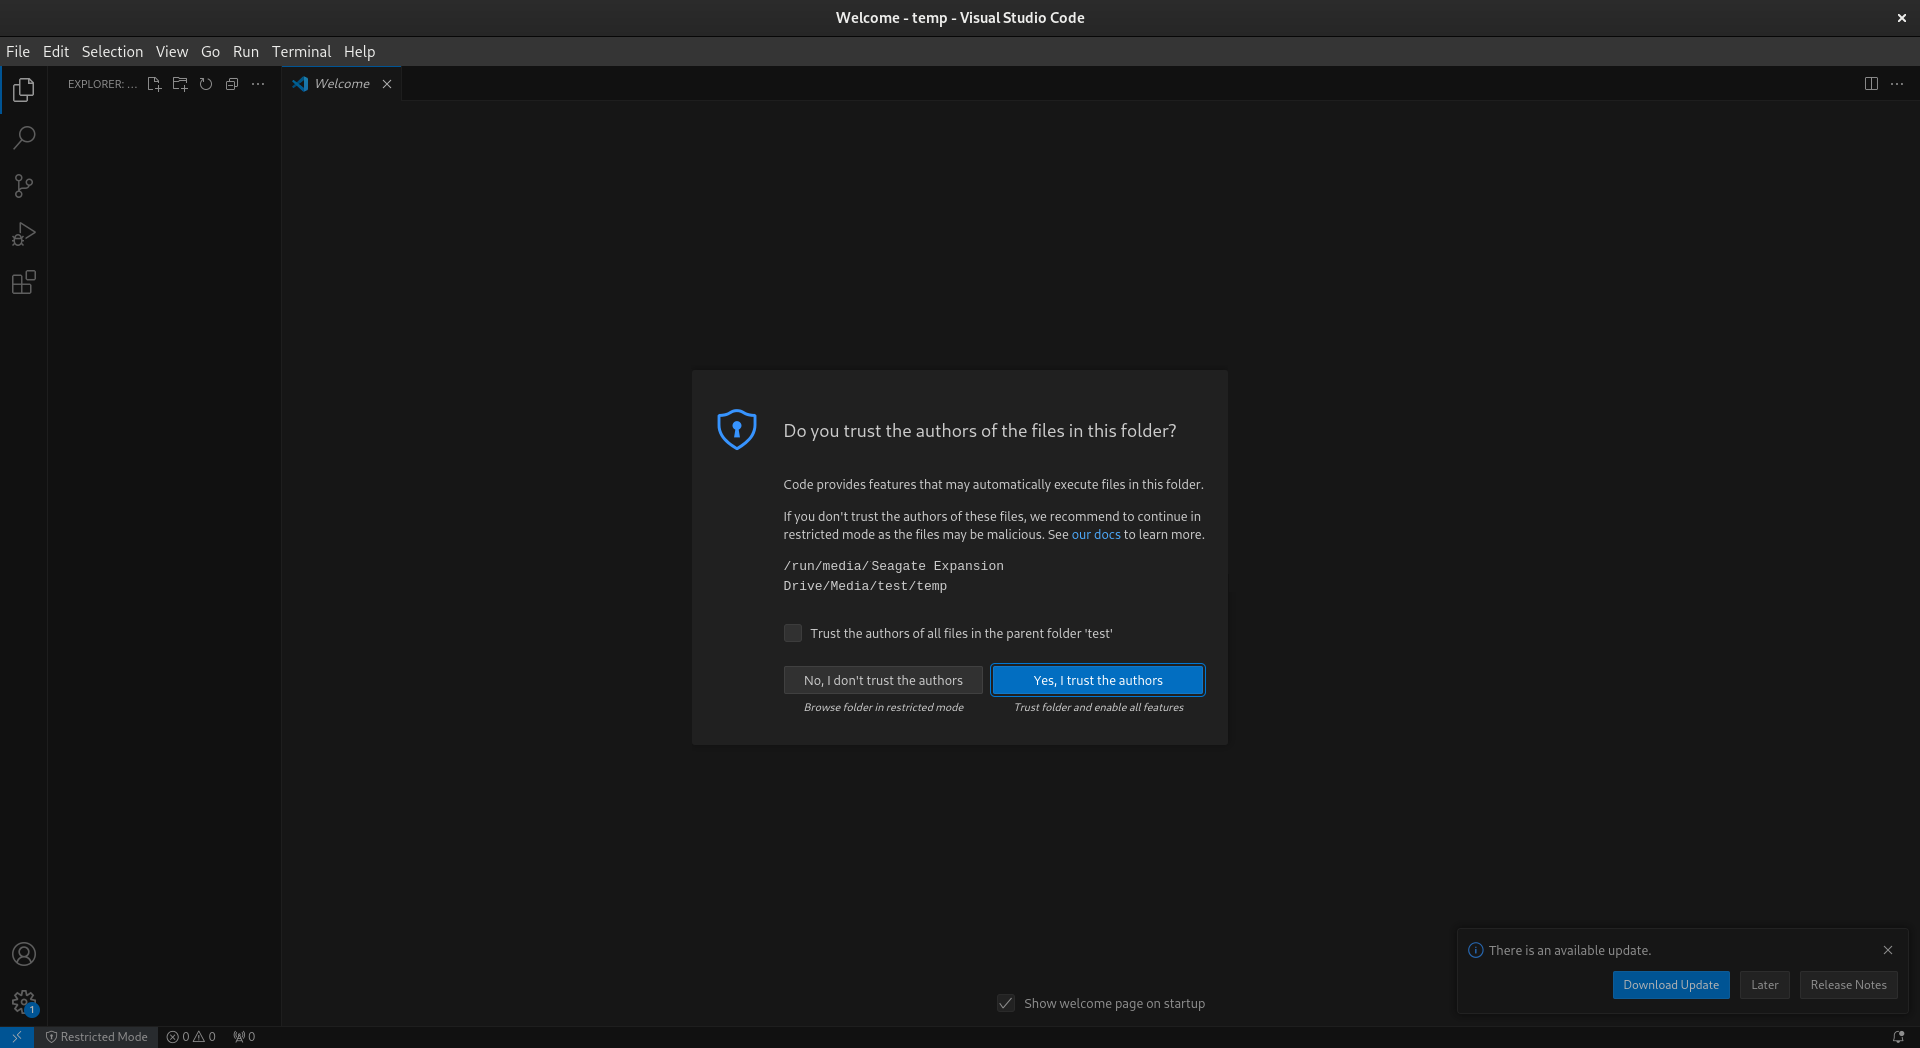The width and height of the screenshot is (1920, 1048).
Task: Dismiss the available update notification
Action: pyautogui.click(x=1888, y=950)
